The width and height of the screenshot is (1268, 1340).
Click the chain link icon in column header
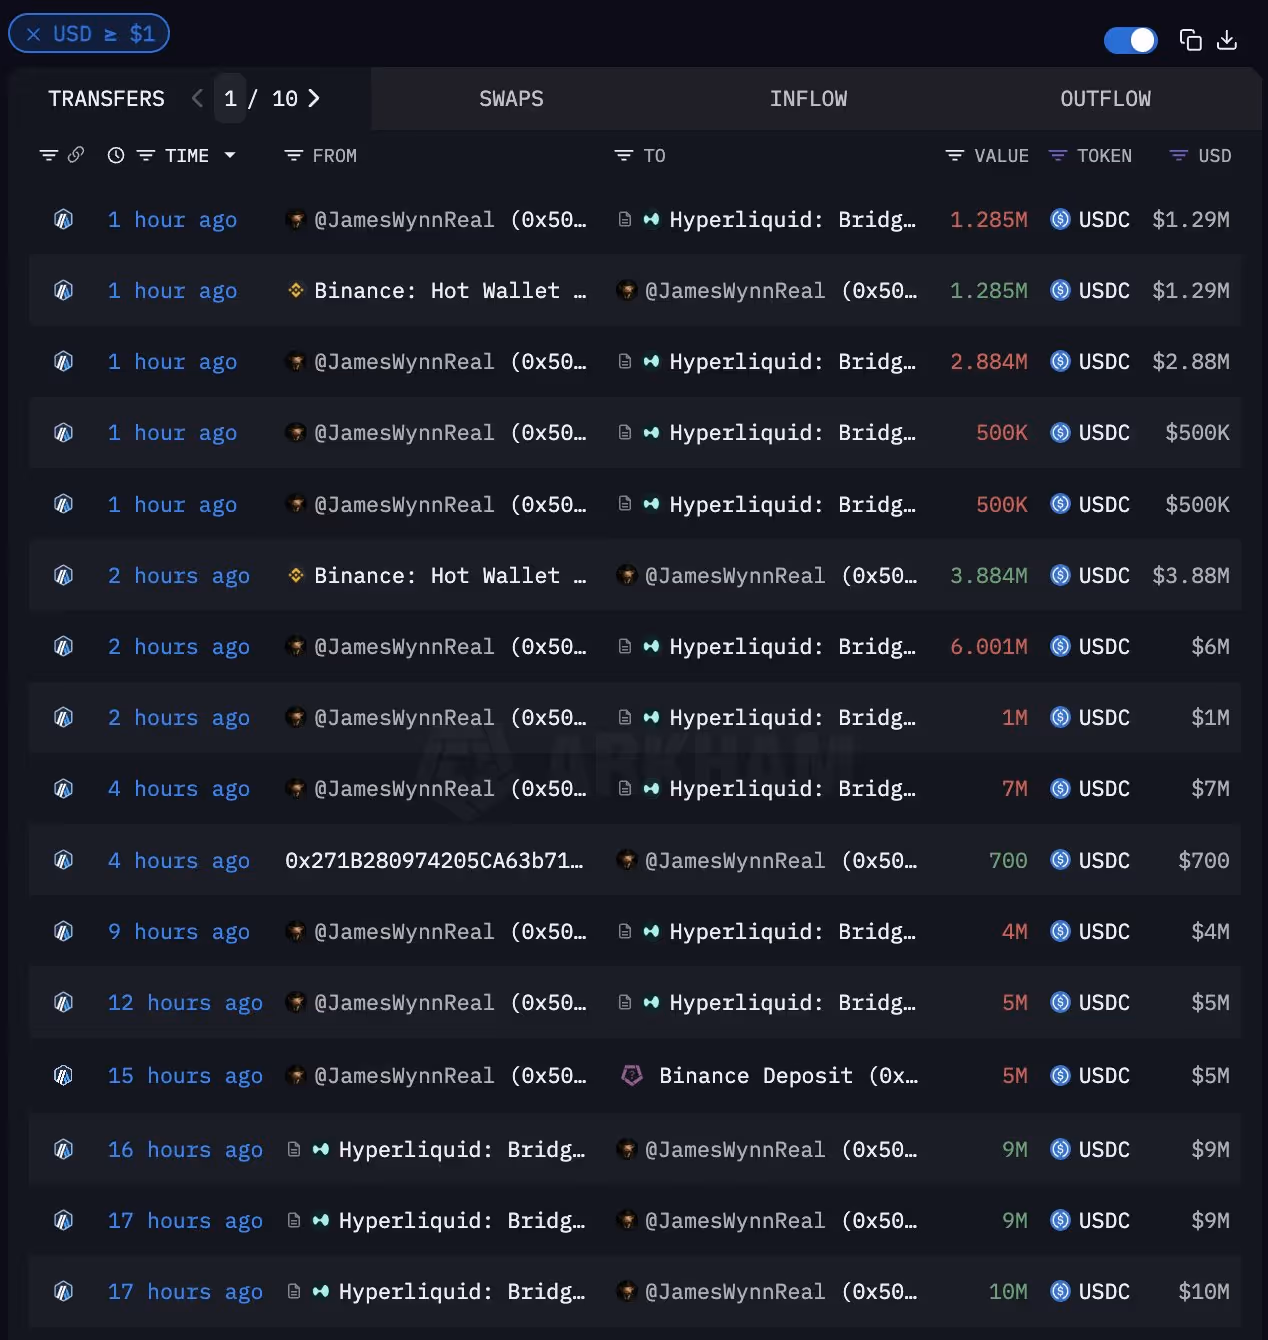pos(75,155)
